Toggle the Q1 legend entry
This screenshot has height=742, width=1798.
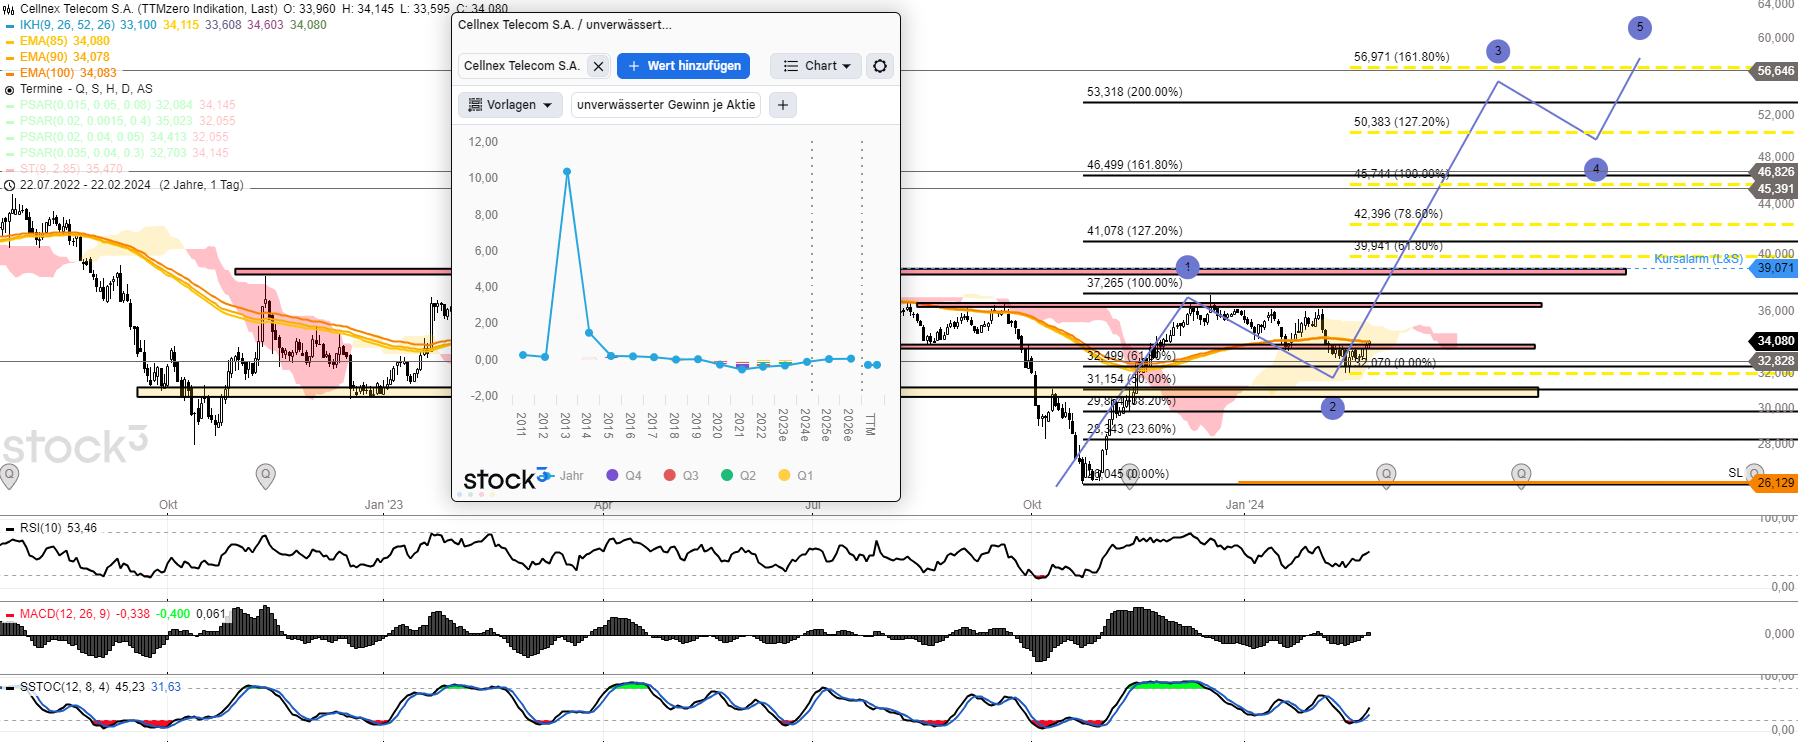click(x=795, y=476)
